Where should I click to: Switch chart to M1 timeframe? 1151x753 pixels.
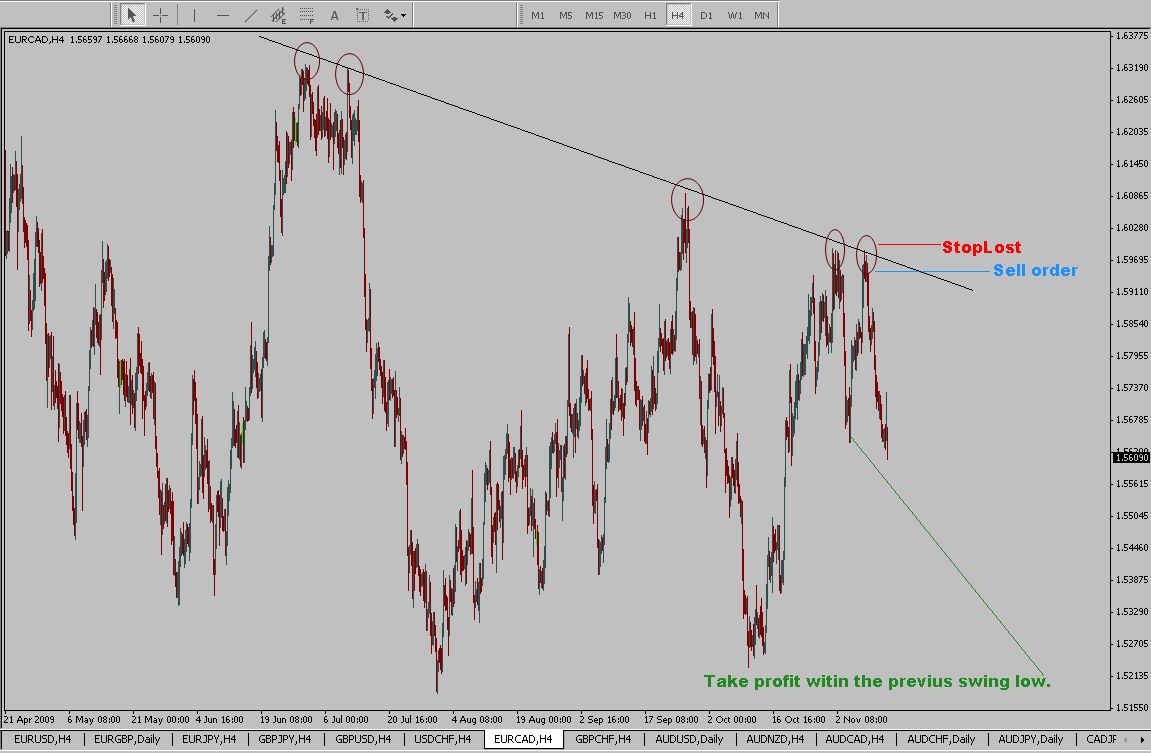coord(538,15)
